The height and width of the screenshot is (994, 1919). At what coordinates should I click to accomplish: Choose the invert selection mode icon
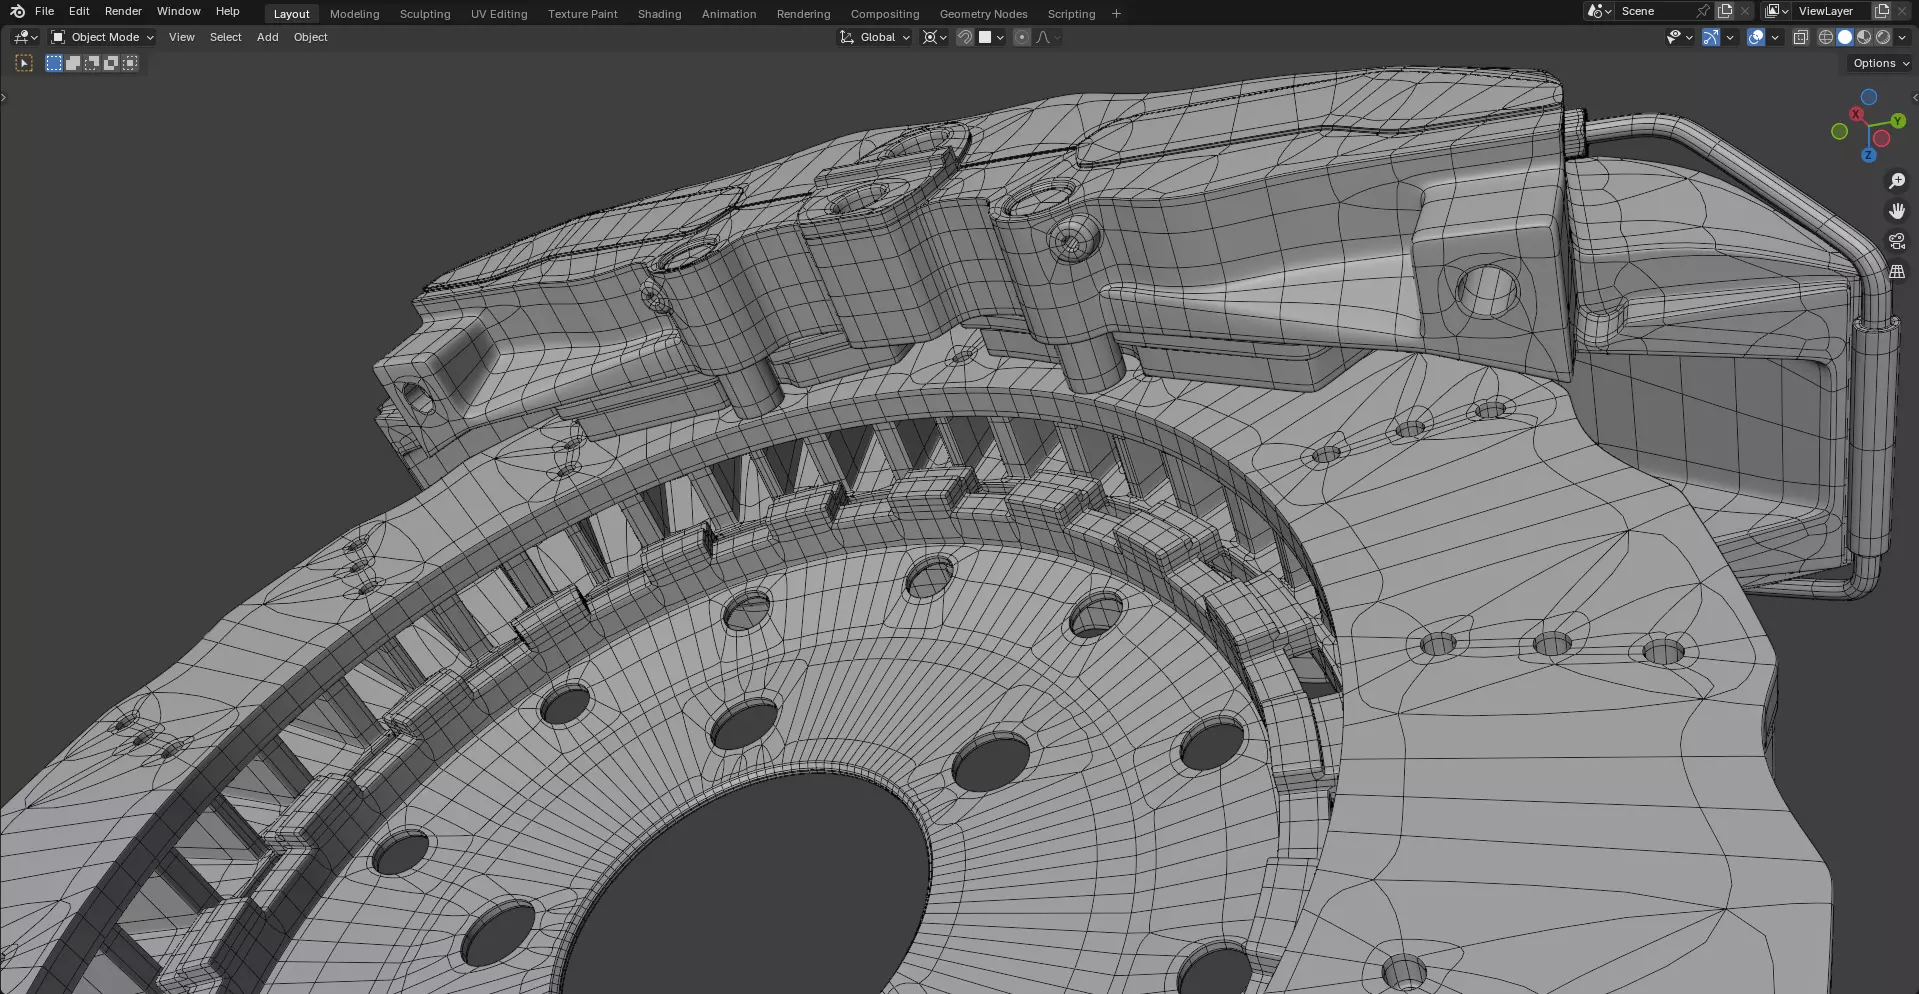[x=111, y=63]
